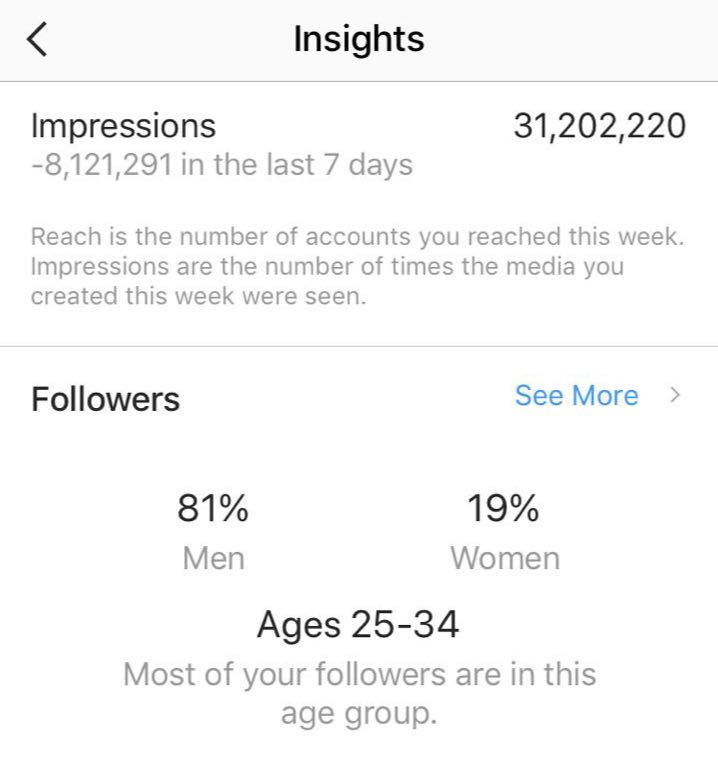Viewport: 718px width, 777px height.
Task: Tap the 'age group.' text line
Action: [x=358, y=716]
